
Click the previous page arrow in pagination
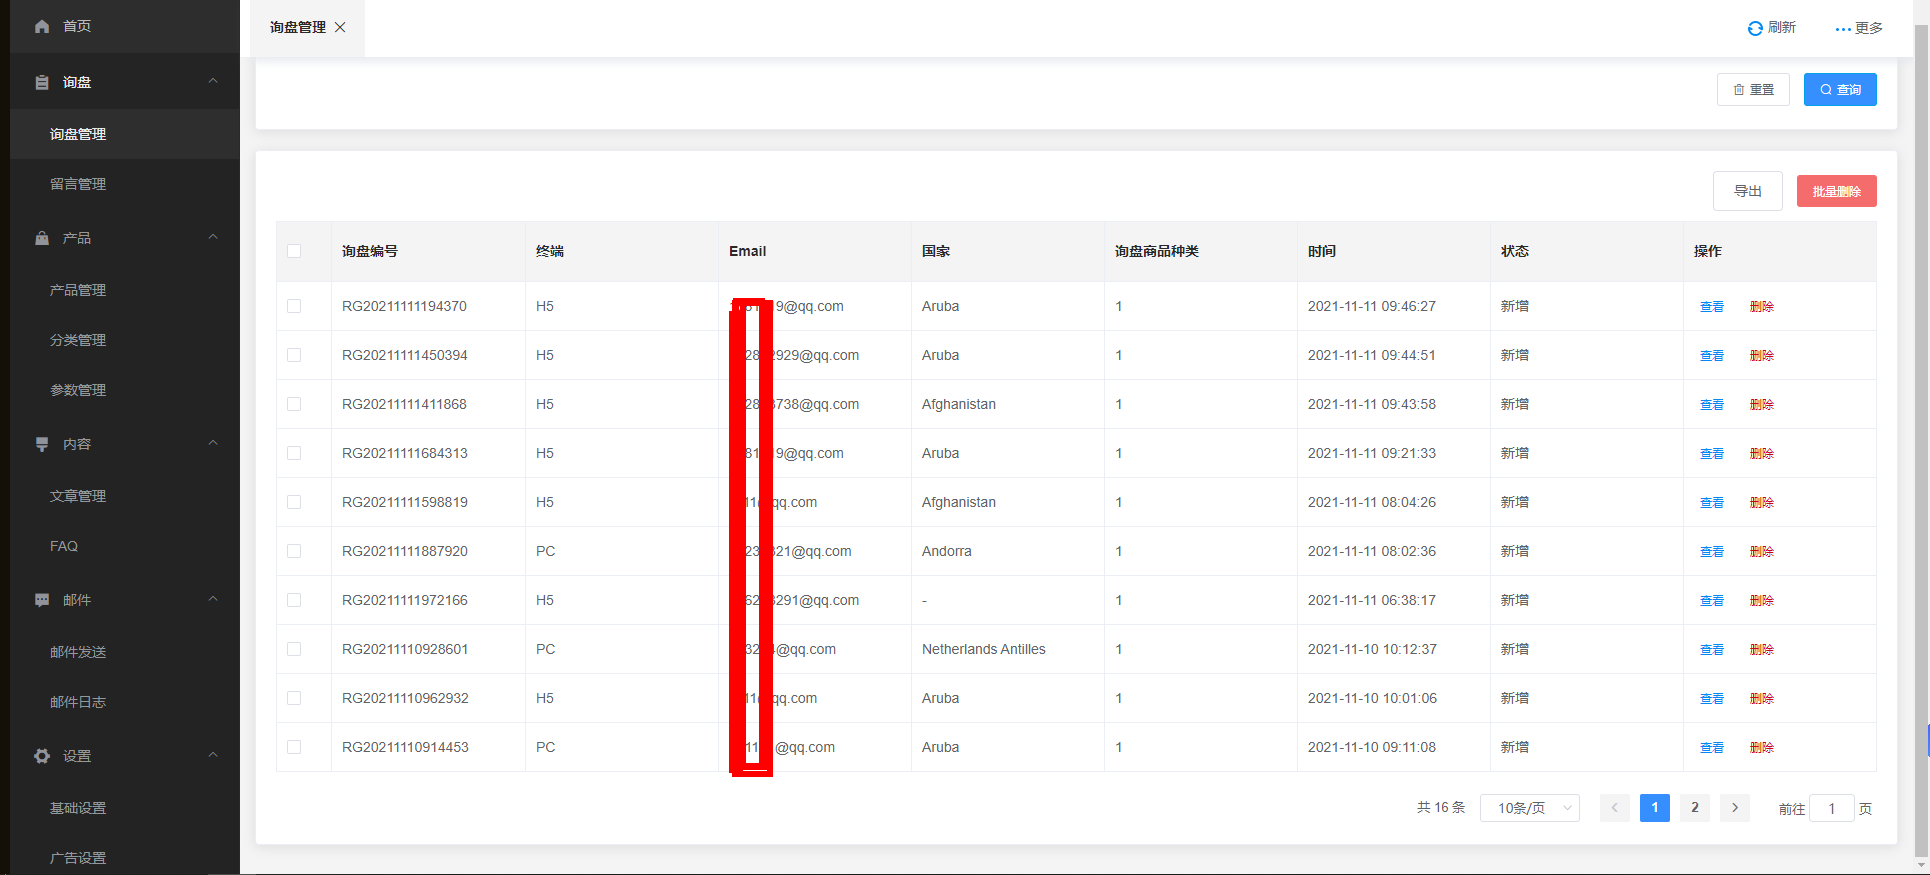tap(1615, 808)
